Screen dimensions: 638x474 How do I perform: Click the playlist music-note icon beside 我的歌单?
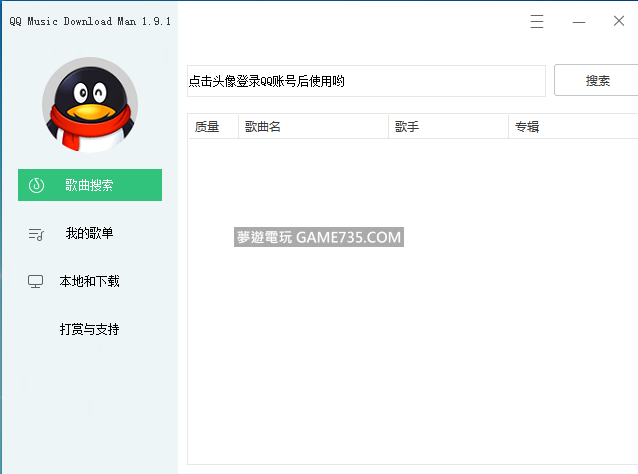pos(36,234)
